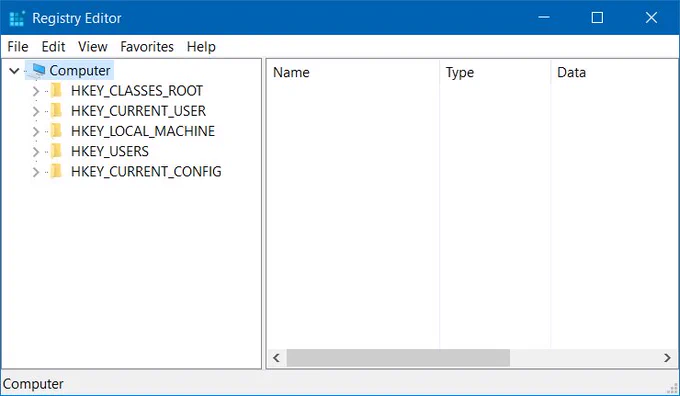Maximize the Registry Editor window
Image resolution: width=680 pixels, height=396 pixels.
[x=597, y=18]
